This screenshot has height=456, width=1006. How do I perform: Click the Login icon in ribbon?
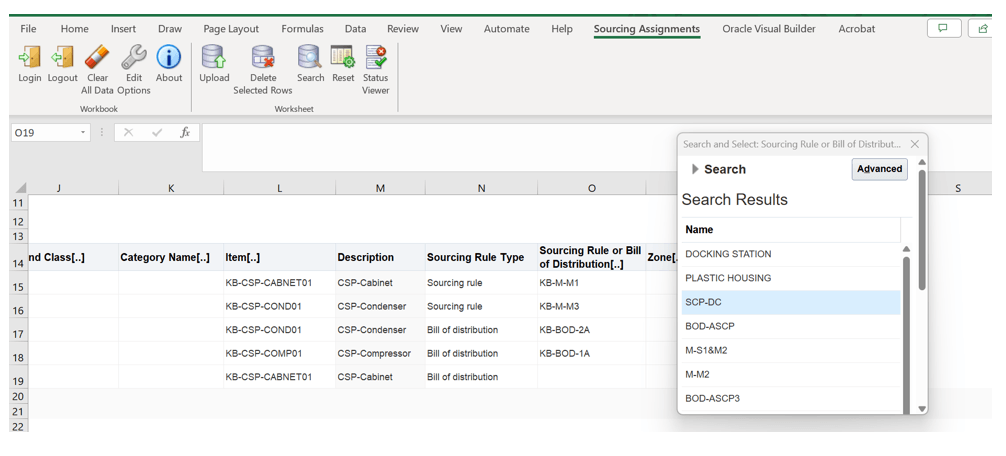[x=30, y=57]
